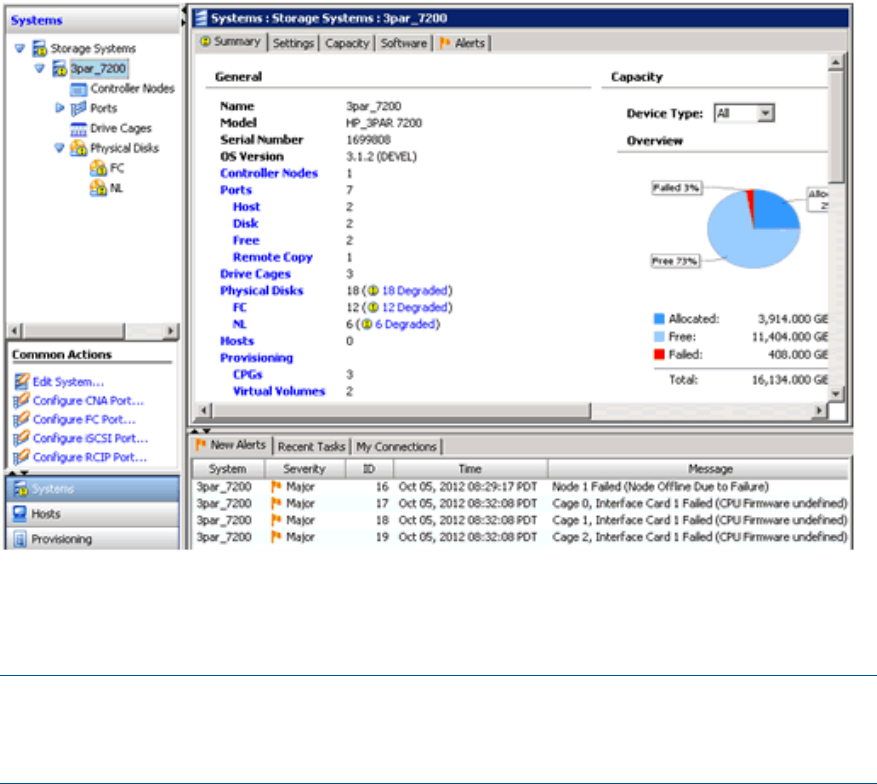877x784 pixels.
Task: Click the Edit System action icon
Action: 20,382
